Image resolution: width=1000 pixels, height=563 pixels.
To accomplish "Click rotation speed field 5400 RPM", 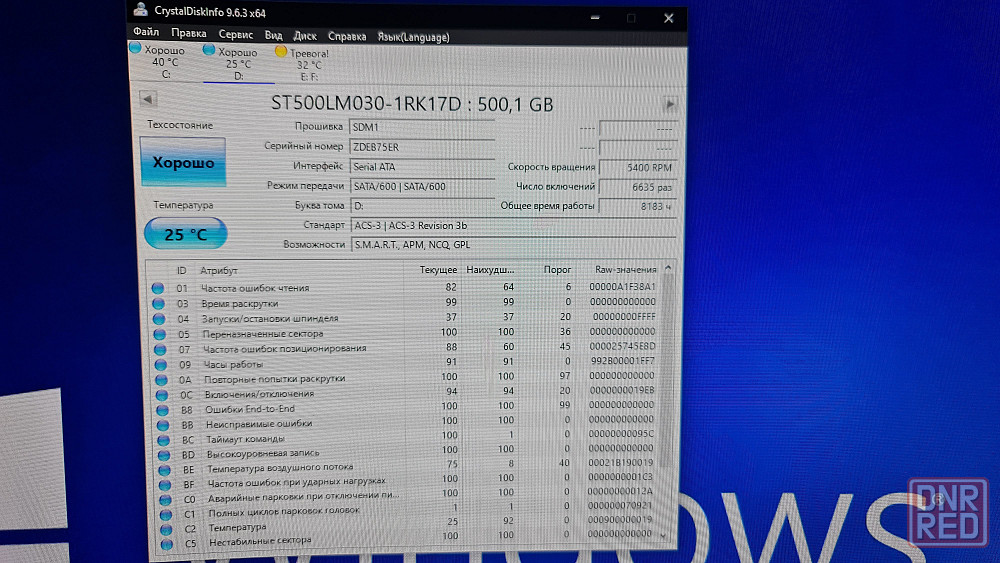I will pos(637,167).
